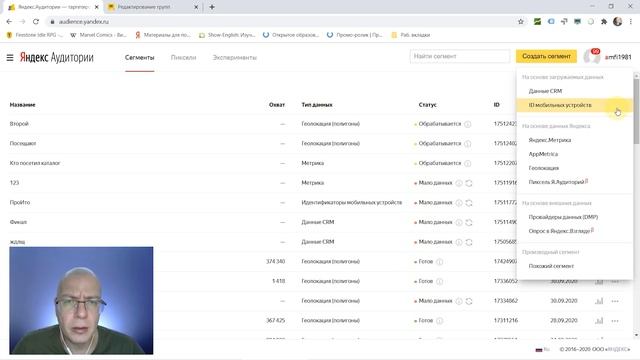Open the Chrome profile avatar

618,22
